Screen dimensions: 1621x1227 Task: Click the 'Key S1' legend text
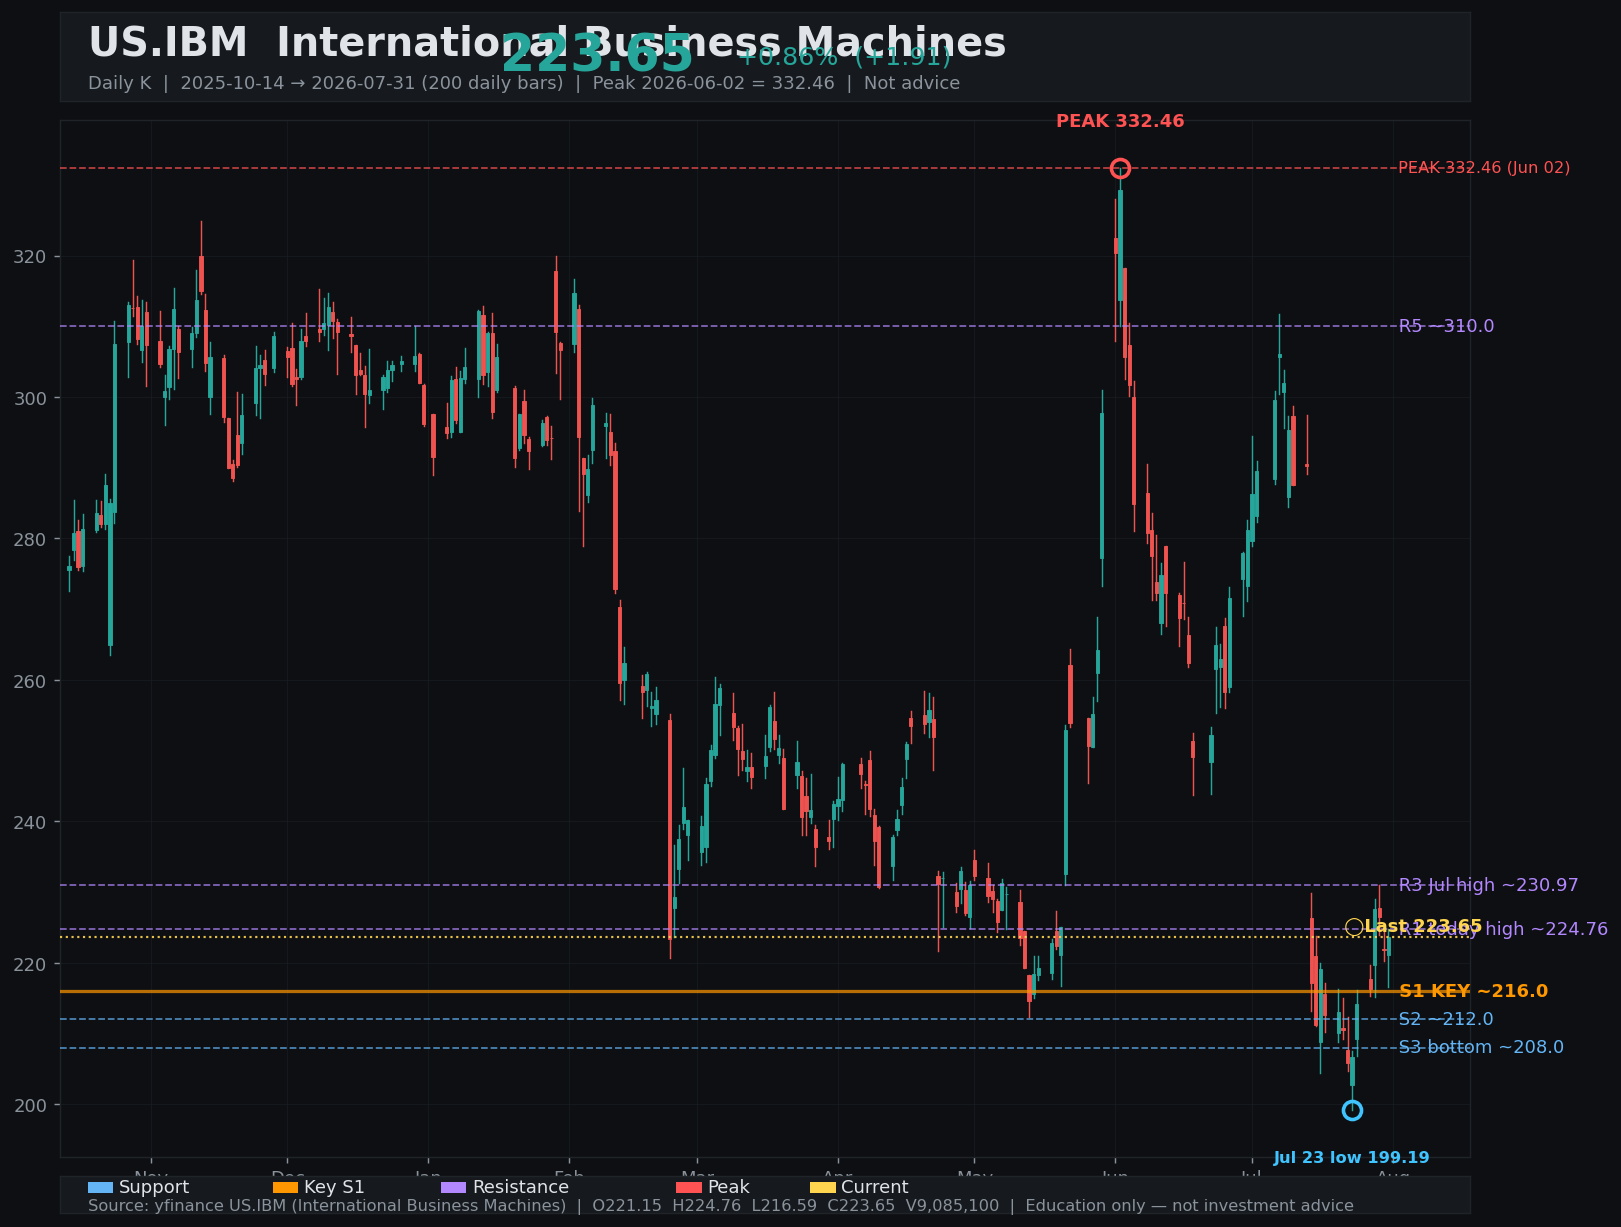tap(334, 1187)
